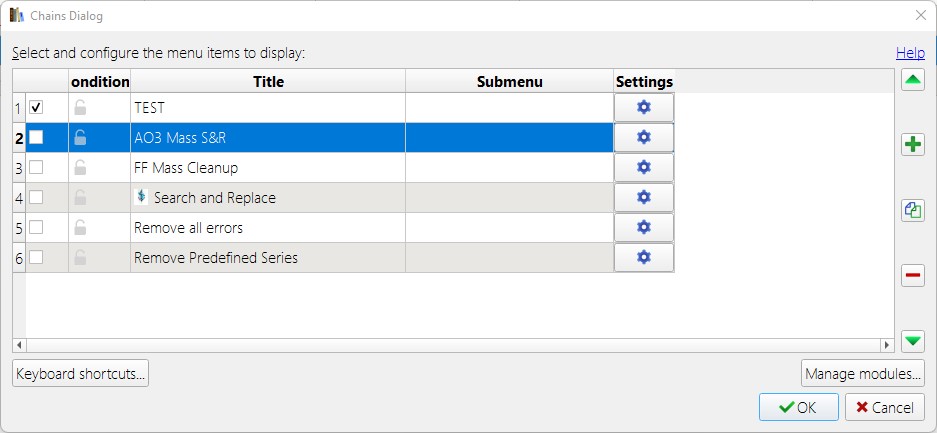The width and height of the screenshot is (937, 433).
Task: Click the Title column header
Action: point(268,81)
